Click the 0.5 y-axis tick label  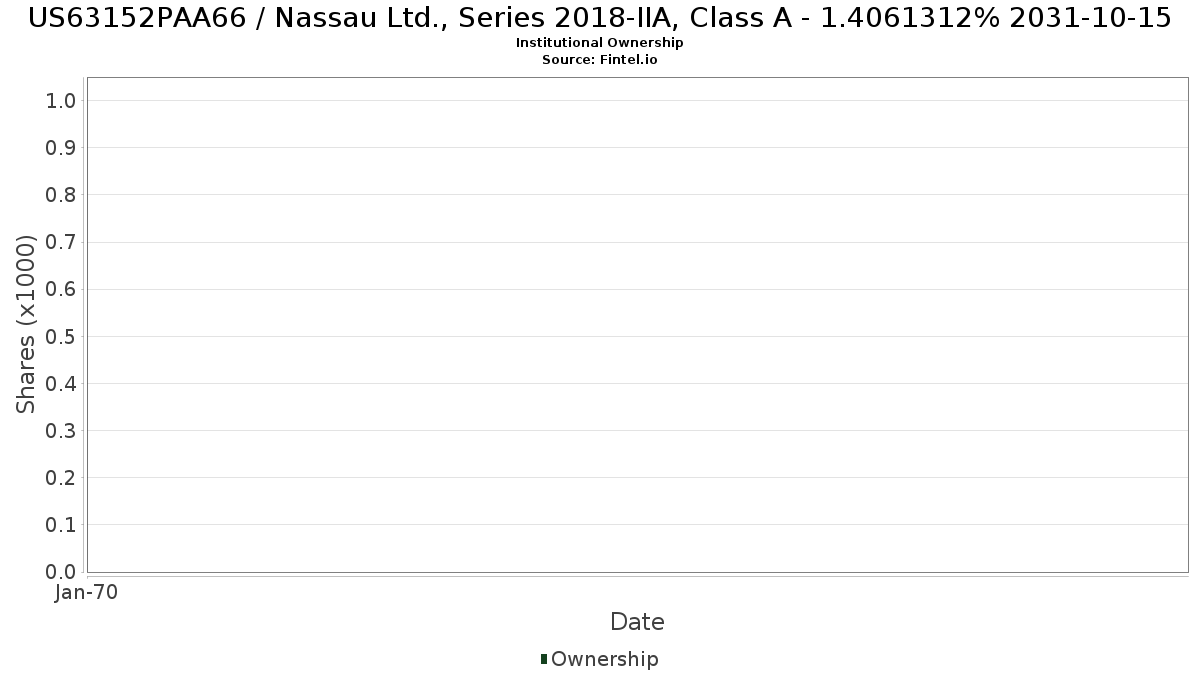point(61,336)
